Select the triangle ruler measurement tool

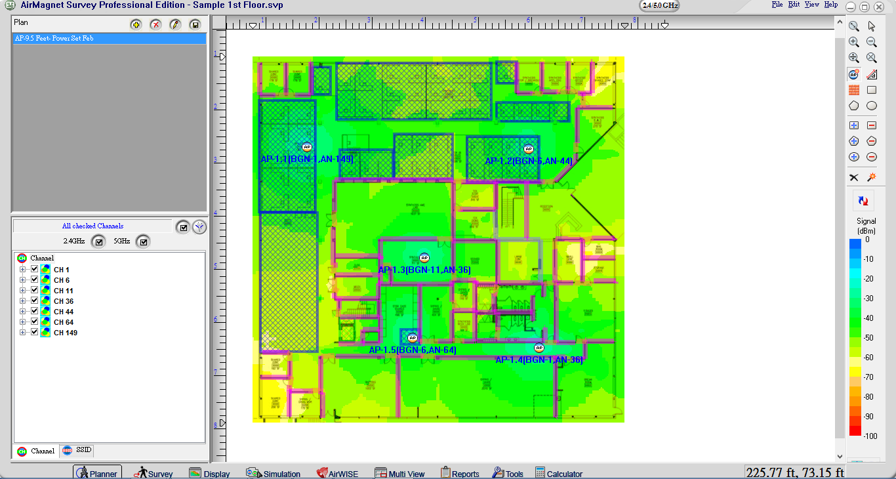(x=871, y=74)
